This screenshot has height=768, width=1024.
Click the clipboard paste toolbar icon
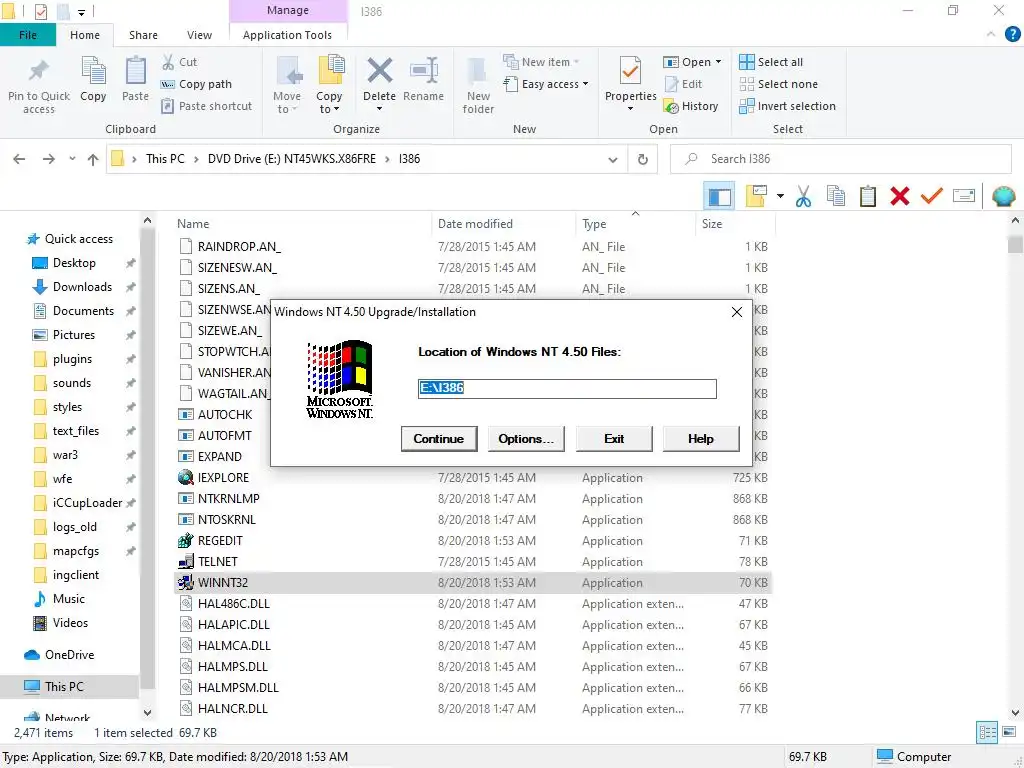click(x=867, y=197)
